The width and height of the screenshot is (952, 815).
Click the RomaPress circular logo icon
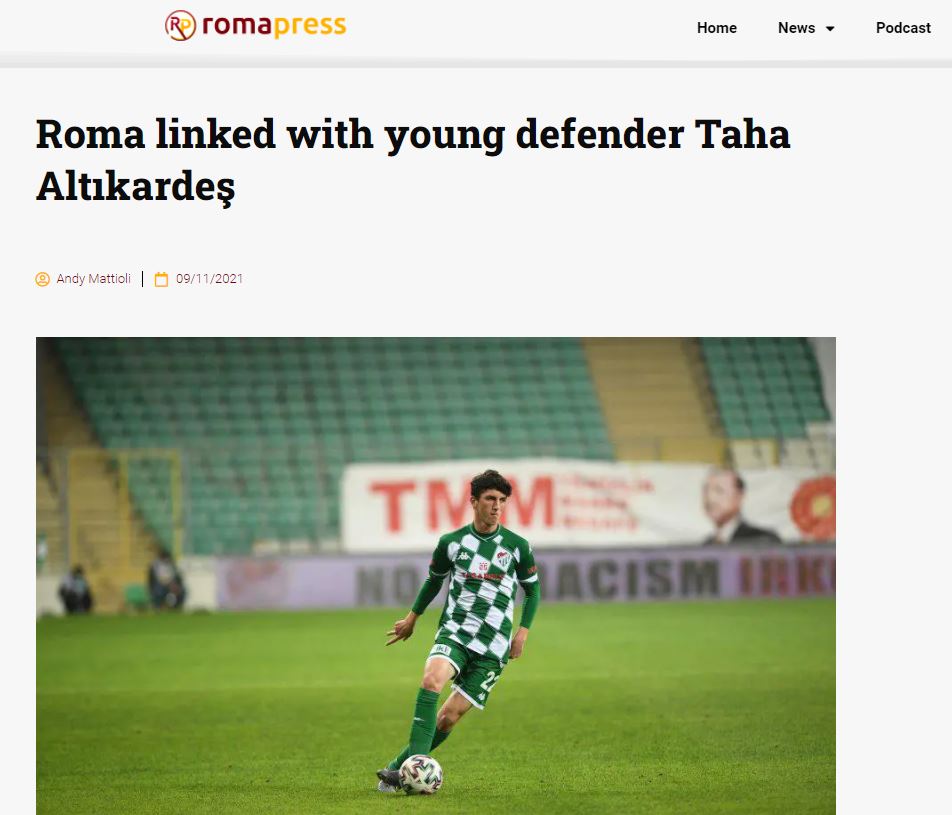pyautogui.click(x=180, y=26)
